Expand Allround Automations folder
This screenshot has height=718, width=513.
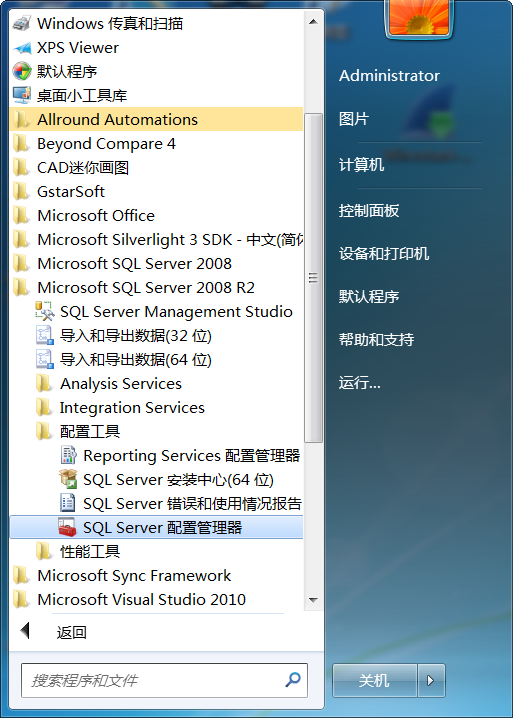(156, 120)
